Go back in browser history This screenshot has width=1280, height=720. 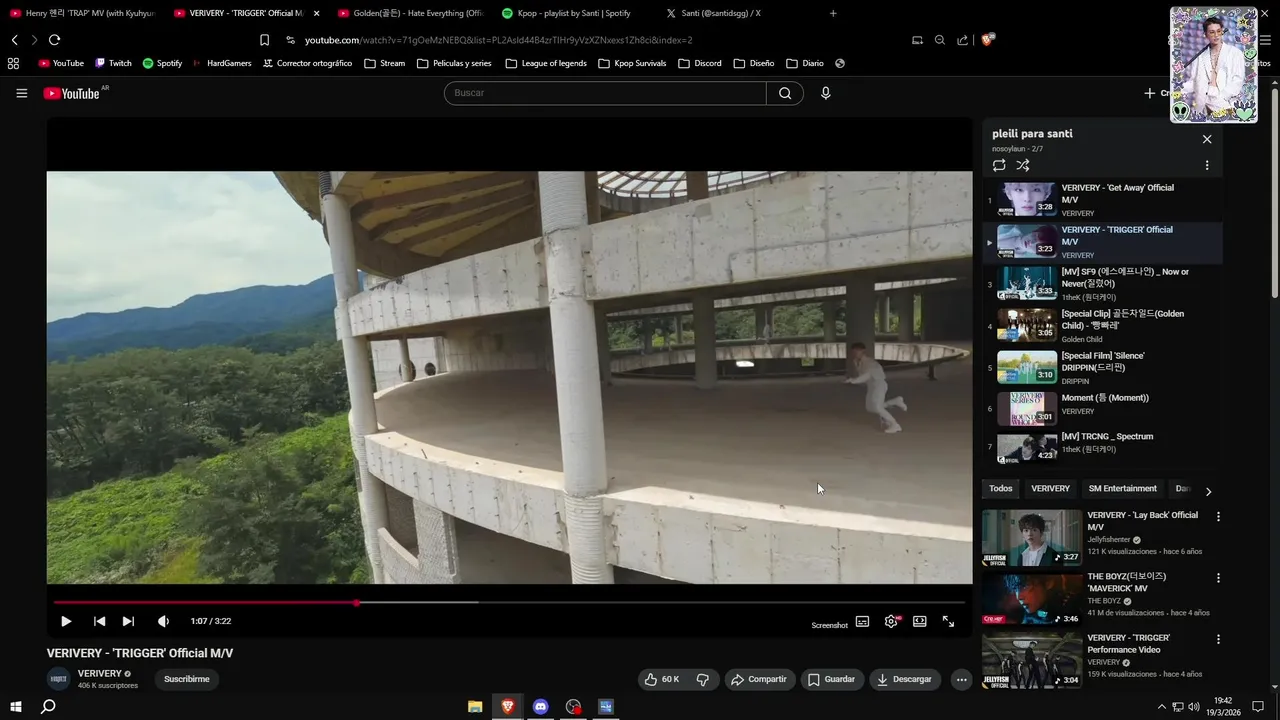pyautogui.click(x=15, y=40)
